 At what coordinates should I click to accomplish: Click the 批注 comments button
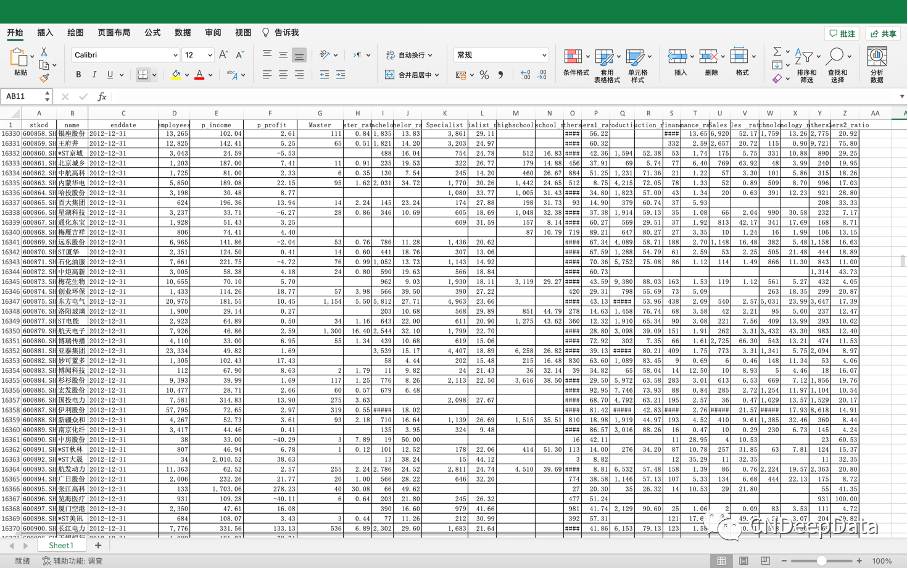coord(842,34)
